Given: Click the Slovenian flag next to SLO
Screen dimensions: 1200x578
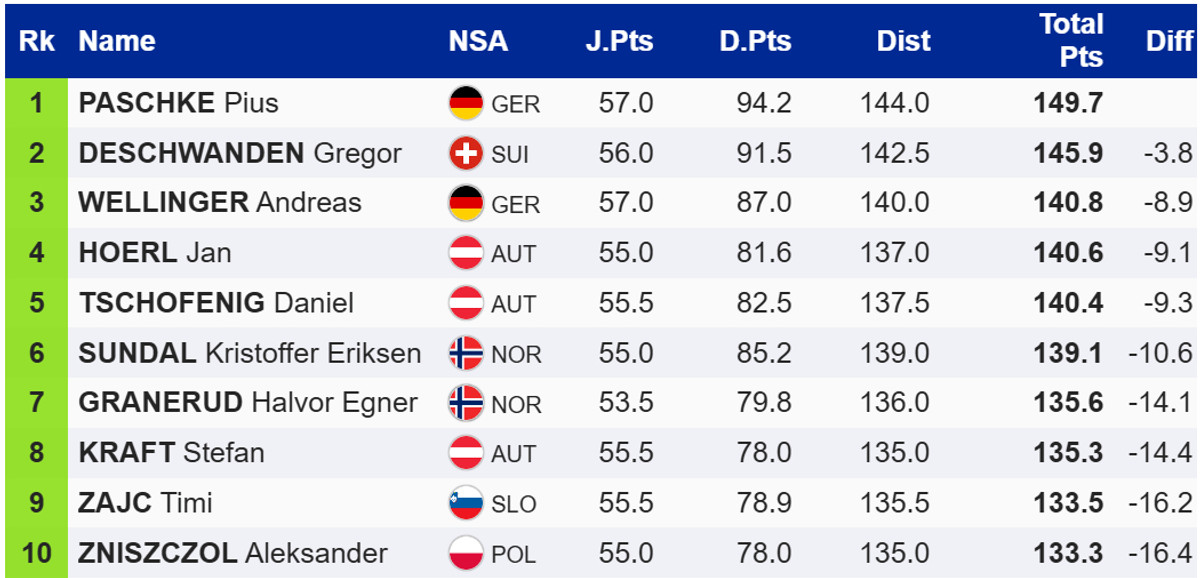Looking at the screenshot, I should click(466, 503).
